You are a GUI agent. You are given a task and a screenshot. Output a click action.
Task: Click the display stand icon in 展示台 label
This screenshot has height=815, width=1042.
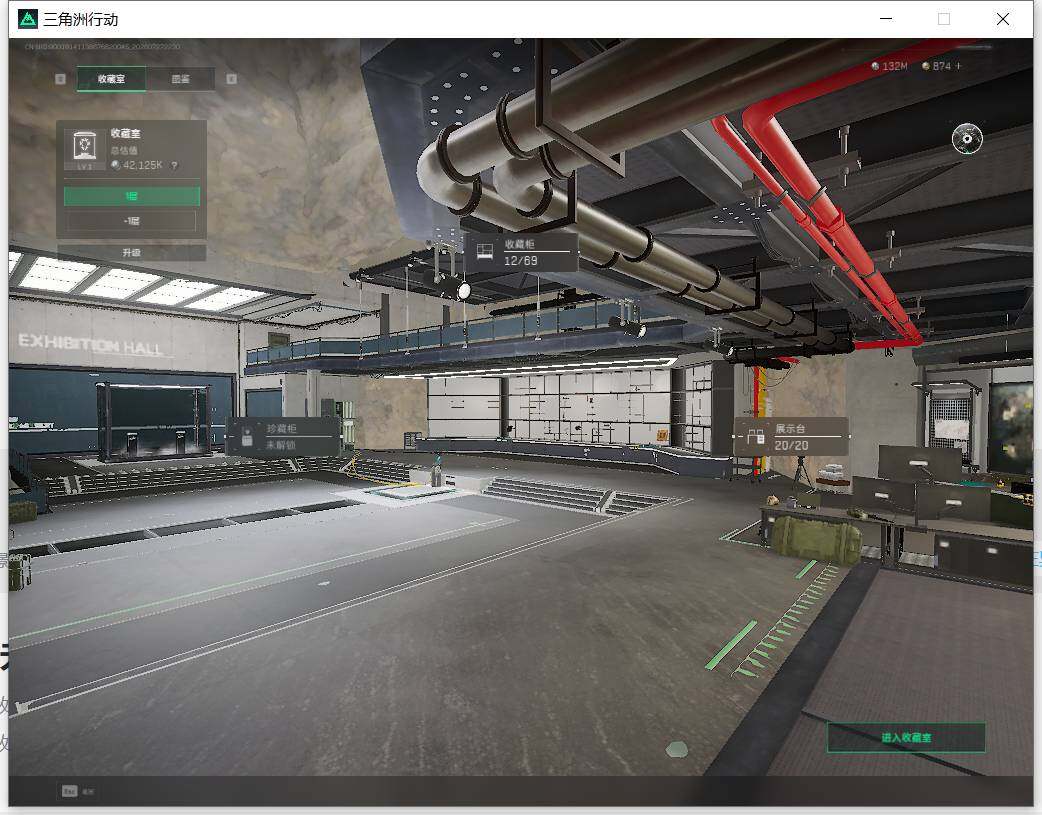tap(756, 437)
